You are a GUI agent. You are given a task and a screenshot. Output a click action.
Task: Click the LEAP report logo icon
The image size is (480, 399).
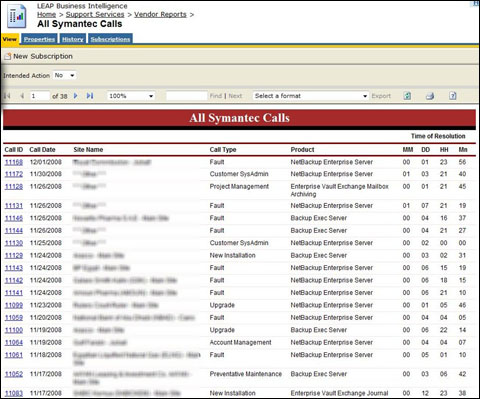click(16, 16)
